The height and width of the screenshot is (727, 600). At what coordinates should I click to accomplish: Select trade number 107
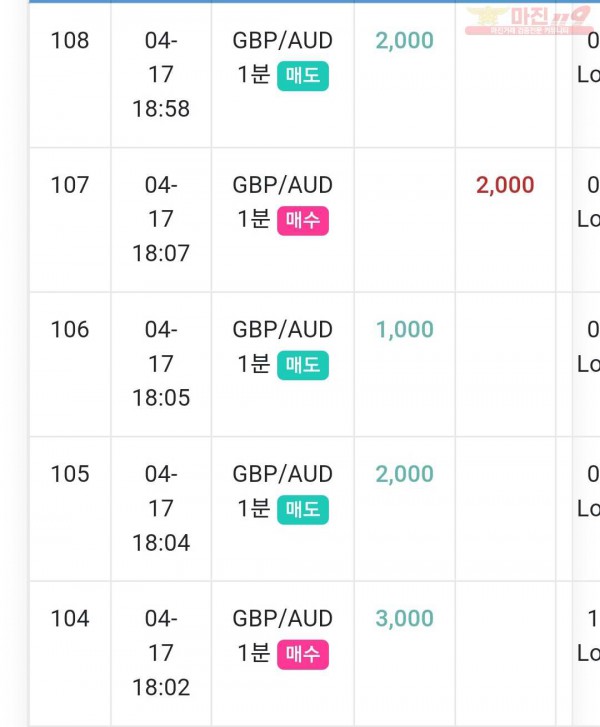click(x=70, y=185)
